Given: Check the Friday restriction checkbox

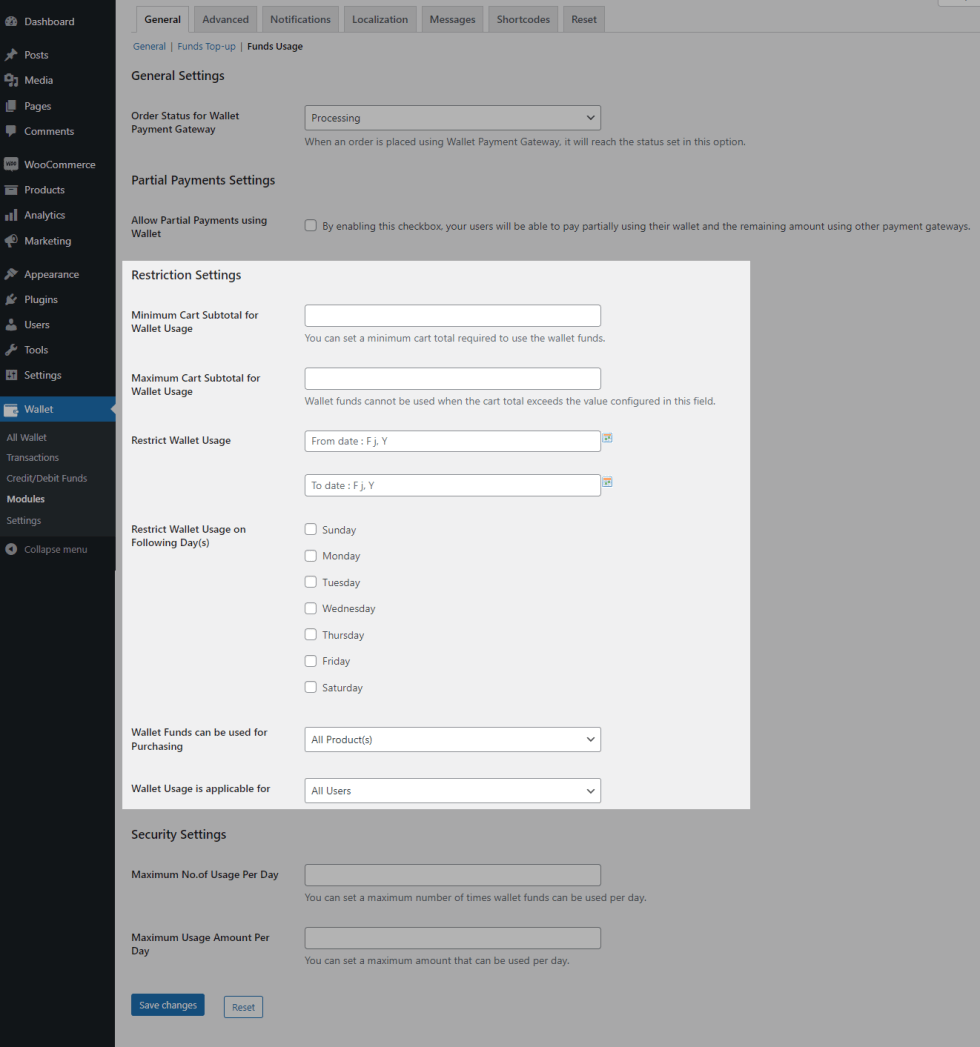Looking at the screenshot, I should click(310, 661).
